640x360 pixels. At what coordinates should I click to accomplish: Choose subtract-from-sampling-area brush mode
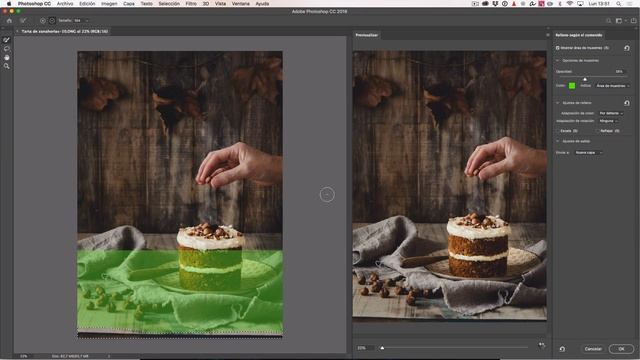52,20
